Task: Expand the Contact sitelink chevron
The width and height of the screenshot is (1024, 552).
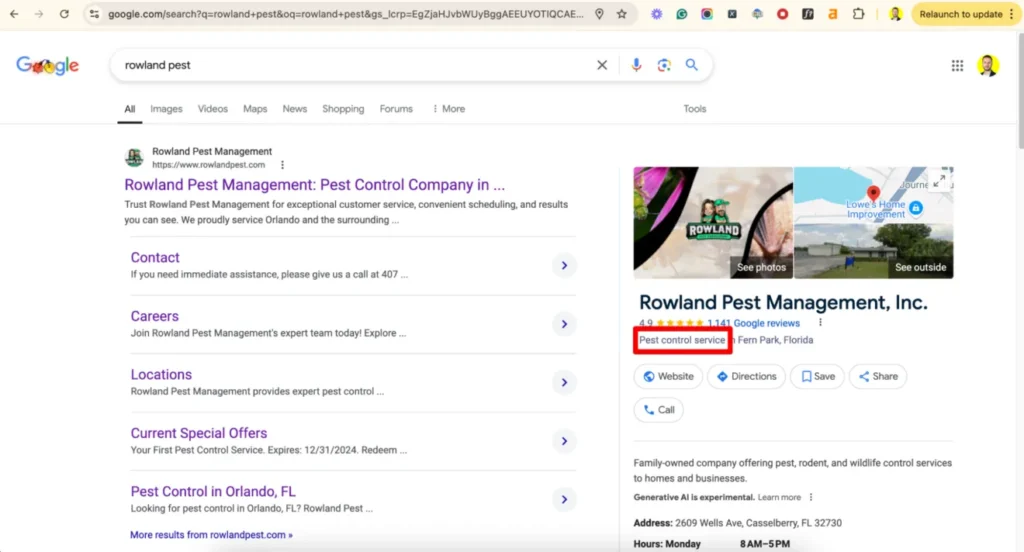Action: 564,266
